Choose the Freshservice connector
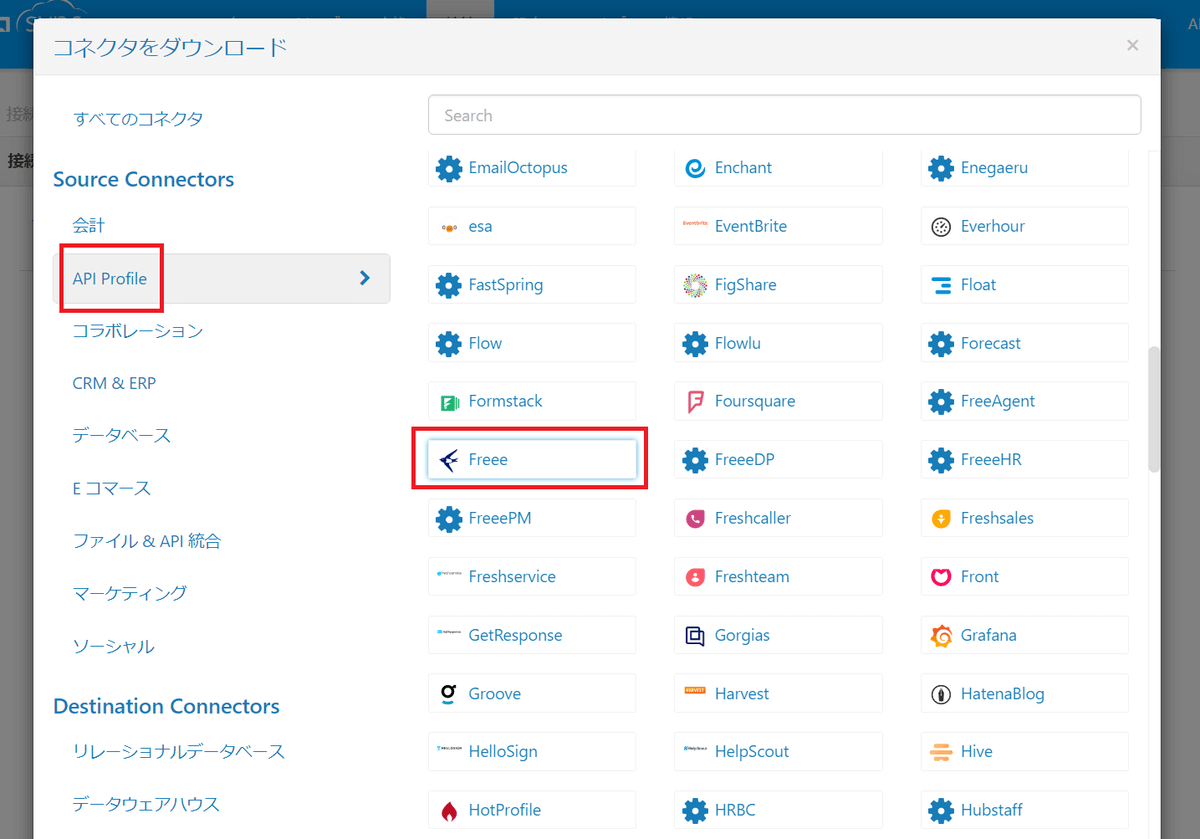The height and width of the screenshot is (839, 1200). pos(532,577)
